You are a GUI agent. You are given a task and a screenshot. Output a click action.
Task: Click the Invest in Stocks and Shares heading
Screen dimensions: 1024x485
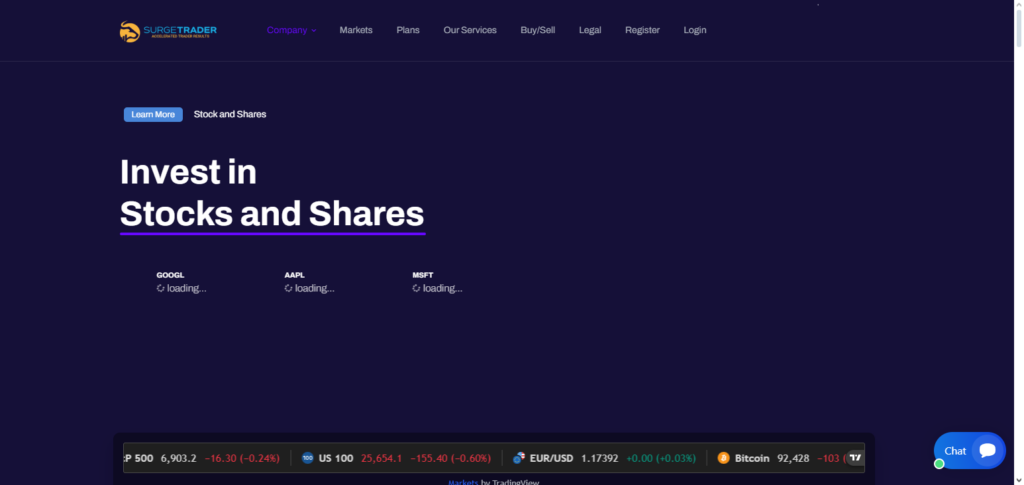[272, 193]
